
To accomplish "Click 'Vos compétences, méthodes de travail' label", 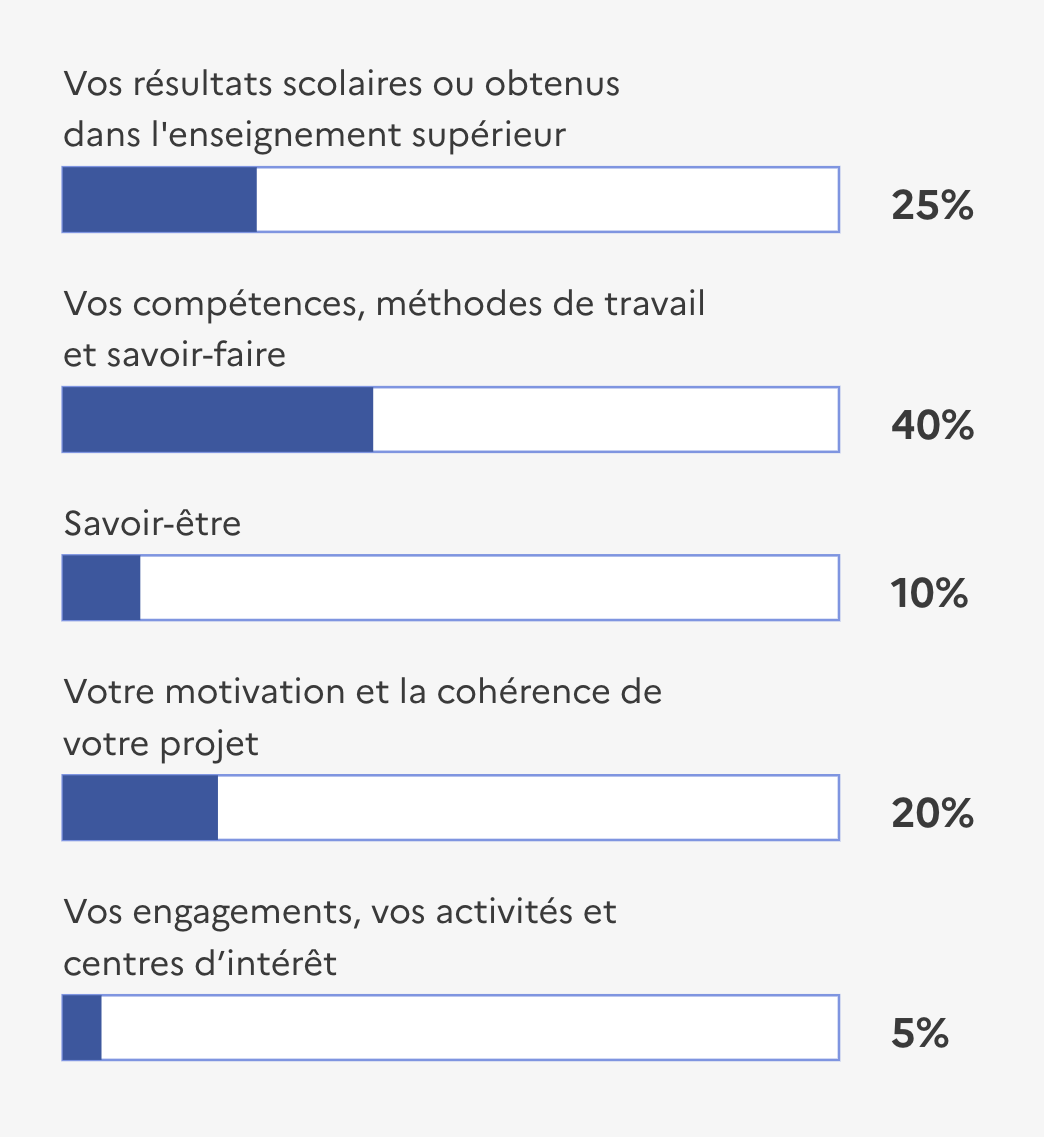I will coord(384,304).
